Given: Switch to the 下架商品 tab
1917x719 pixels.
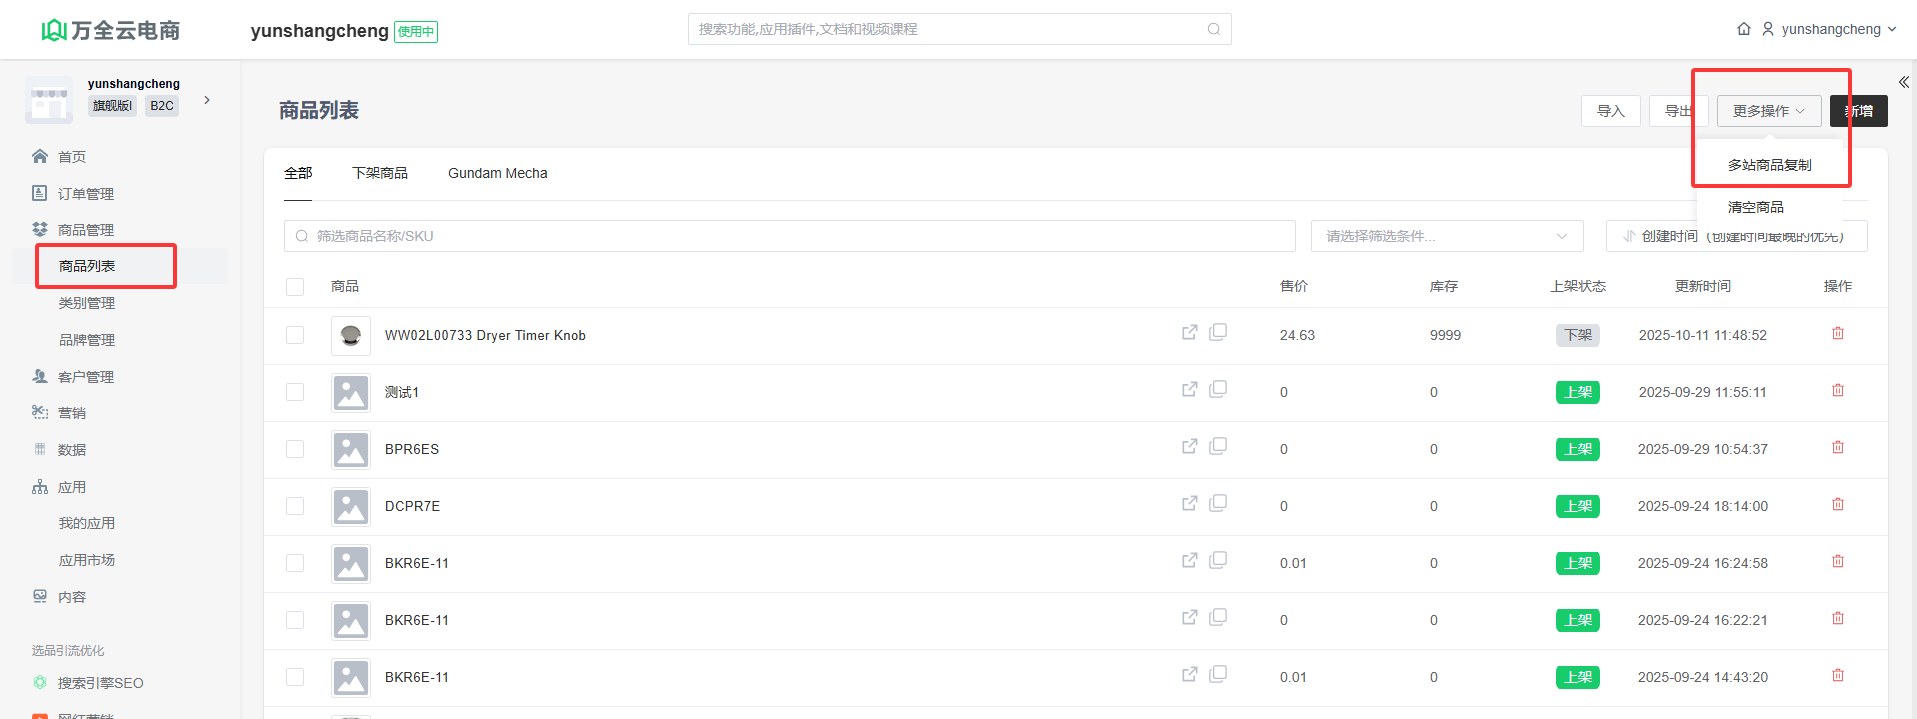Looking at the screenshot, I should pos(380,173).
